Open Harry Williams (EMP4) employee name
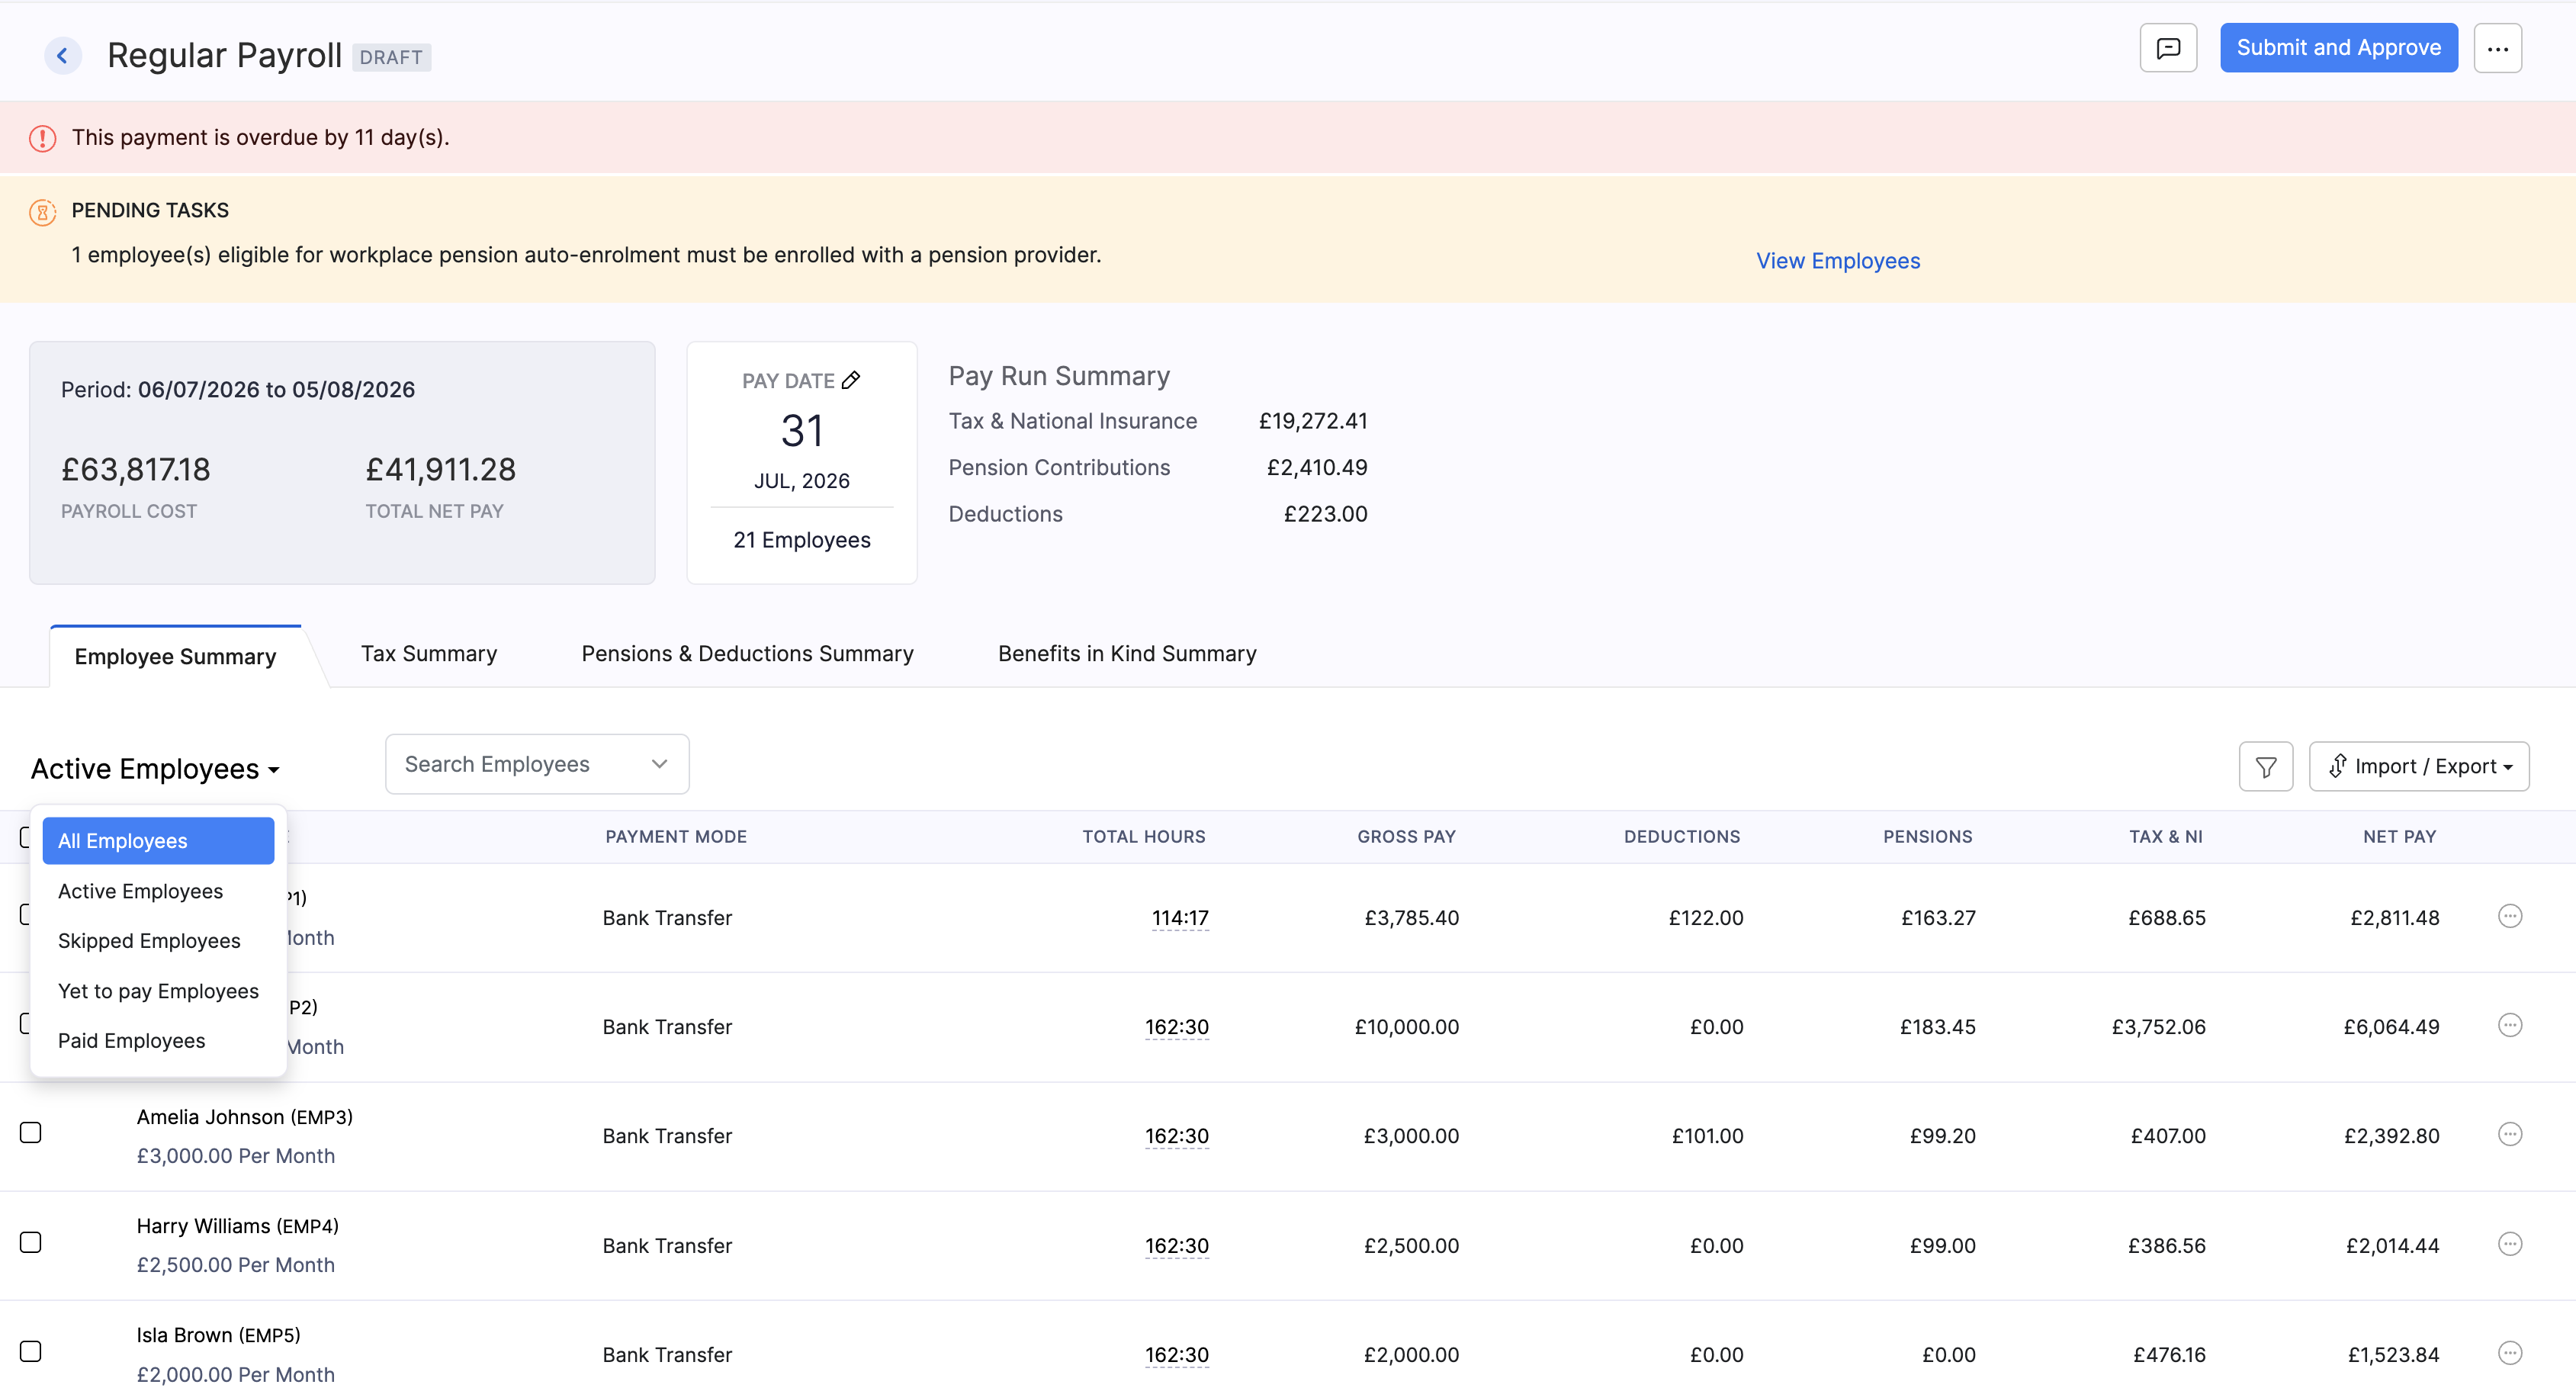The image size is (2576, 1391). point(238,1226)
